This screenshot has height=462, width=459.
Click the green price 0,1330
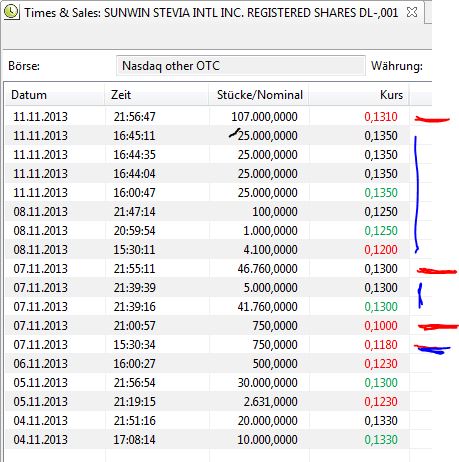[381, 440]
